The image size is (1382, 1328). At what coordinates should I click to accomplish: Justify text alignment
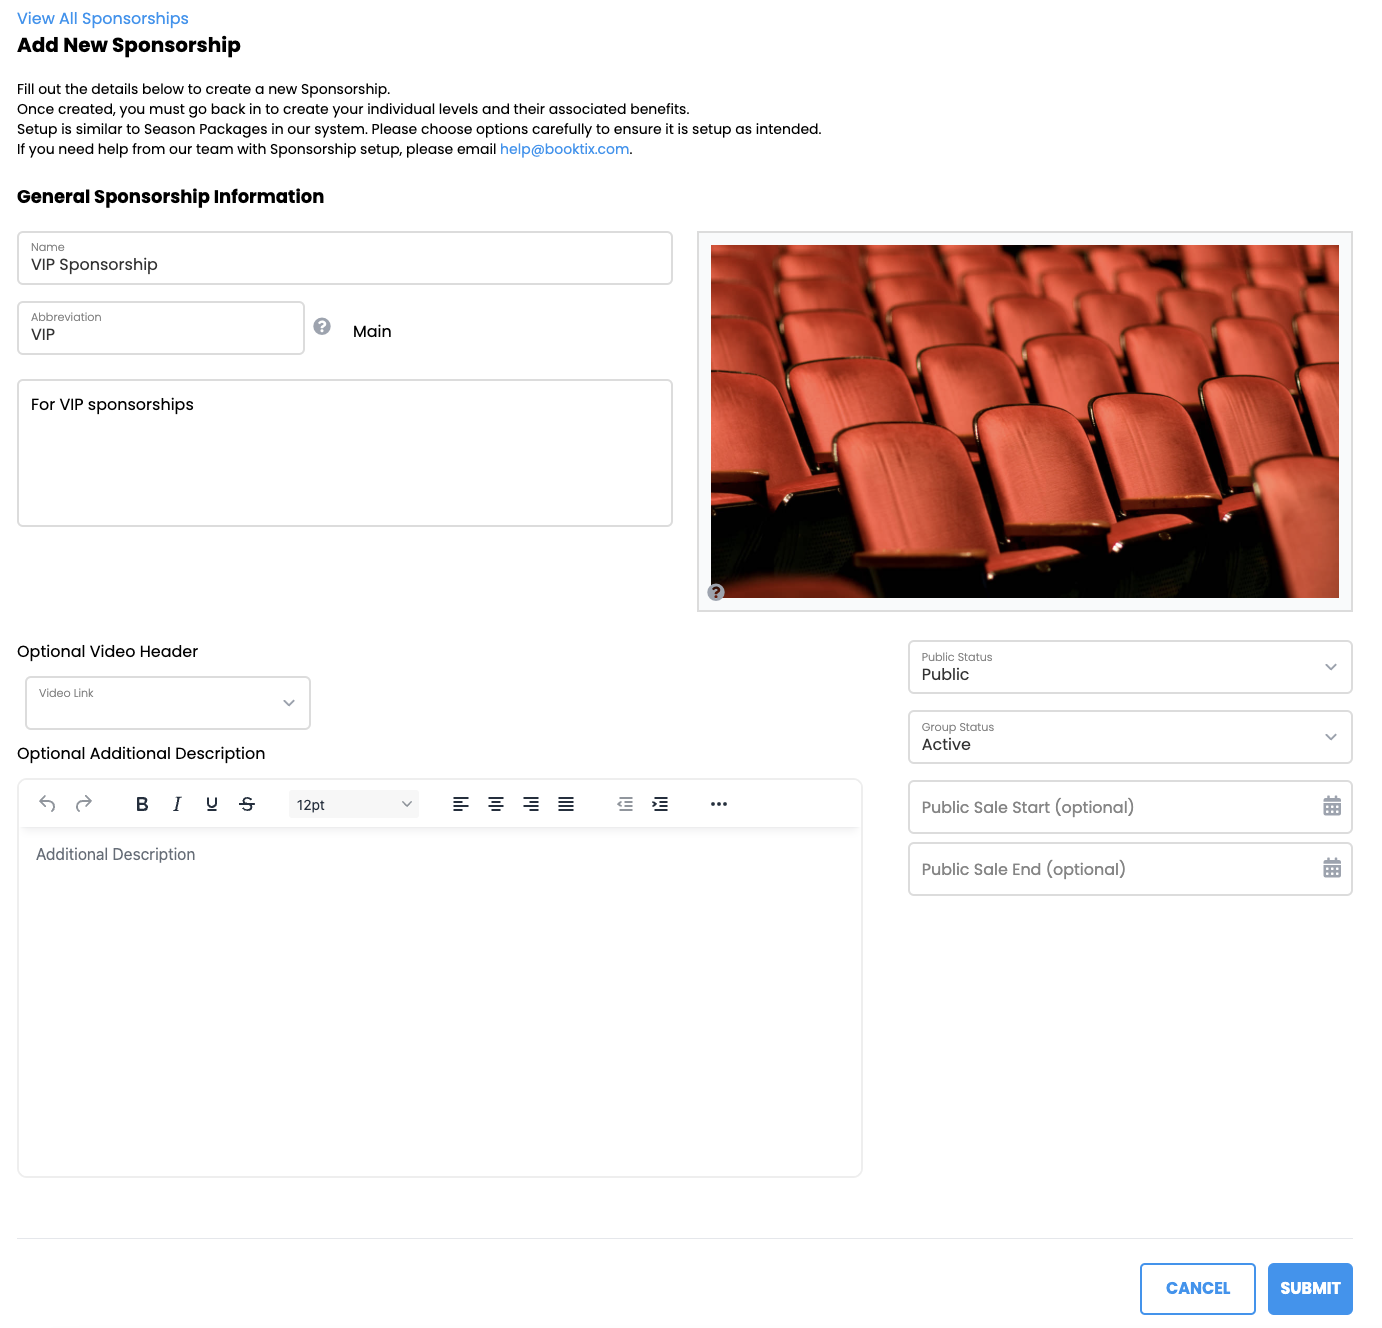point(566,804)
